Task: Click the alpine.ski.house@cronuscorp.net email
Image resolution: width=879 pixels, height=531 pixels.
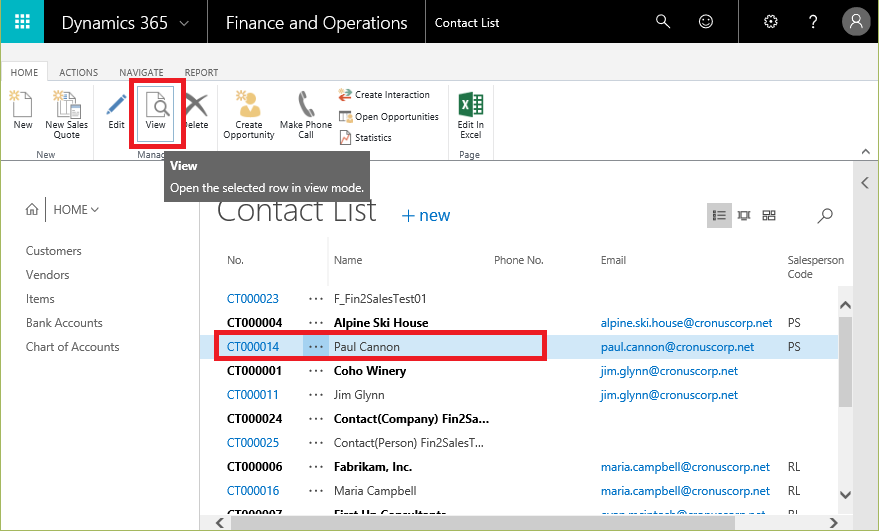Action: coord(686,323)
